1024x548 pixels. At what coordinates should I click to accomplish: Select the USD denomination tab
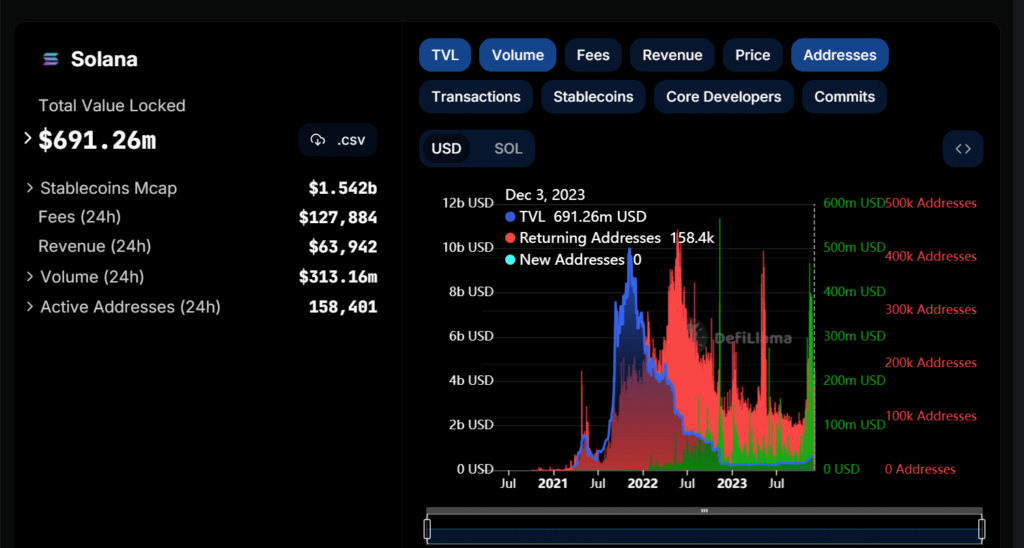point(446,149)
